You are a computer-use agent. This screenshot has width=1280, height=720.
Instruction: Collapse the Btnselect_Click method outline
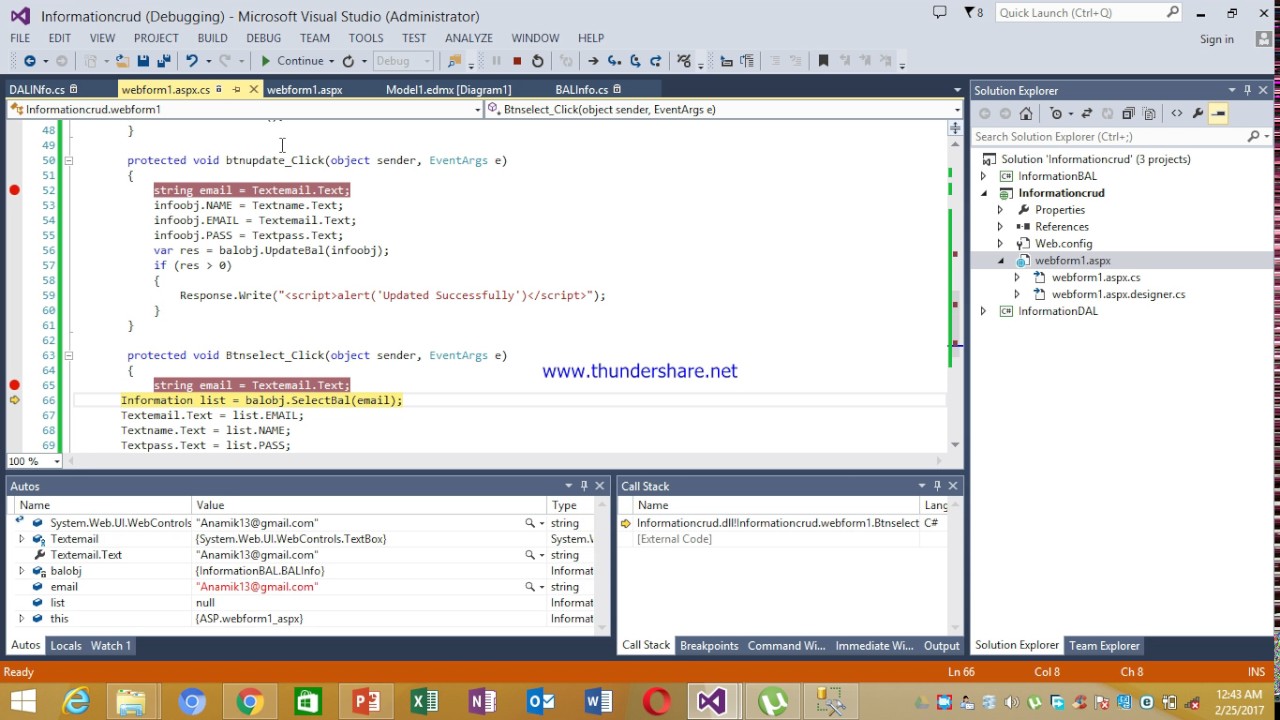pyautogui.click(x=68, y=355)
